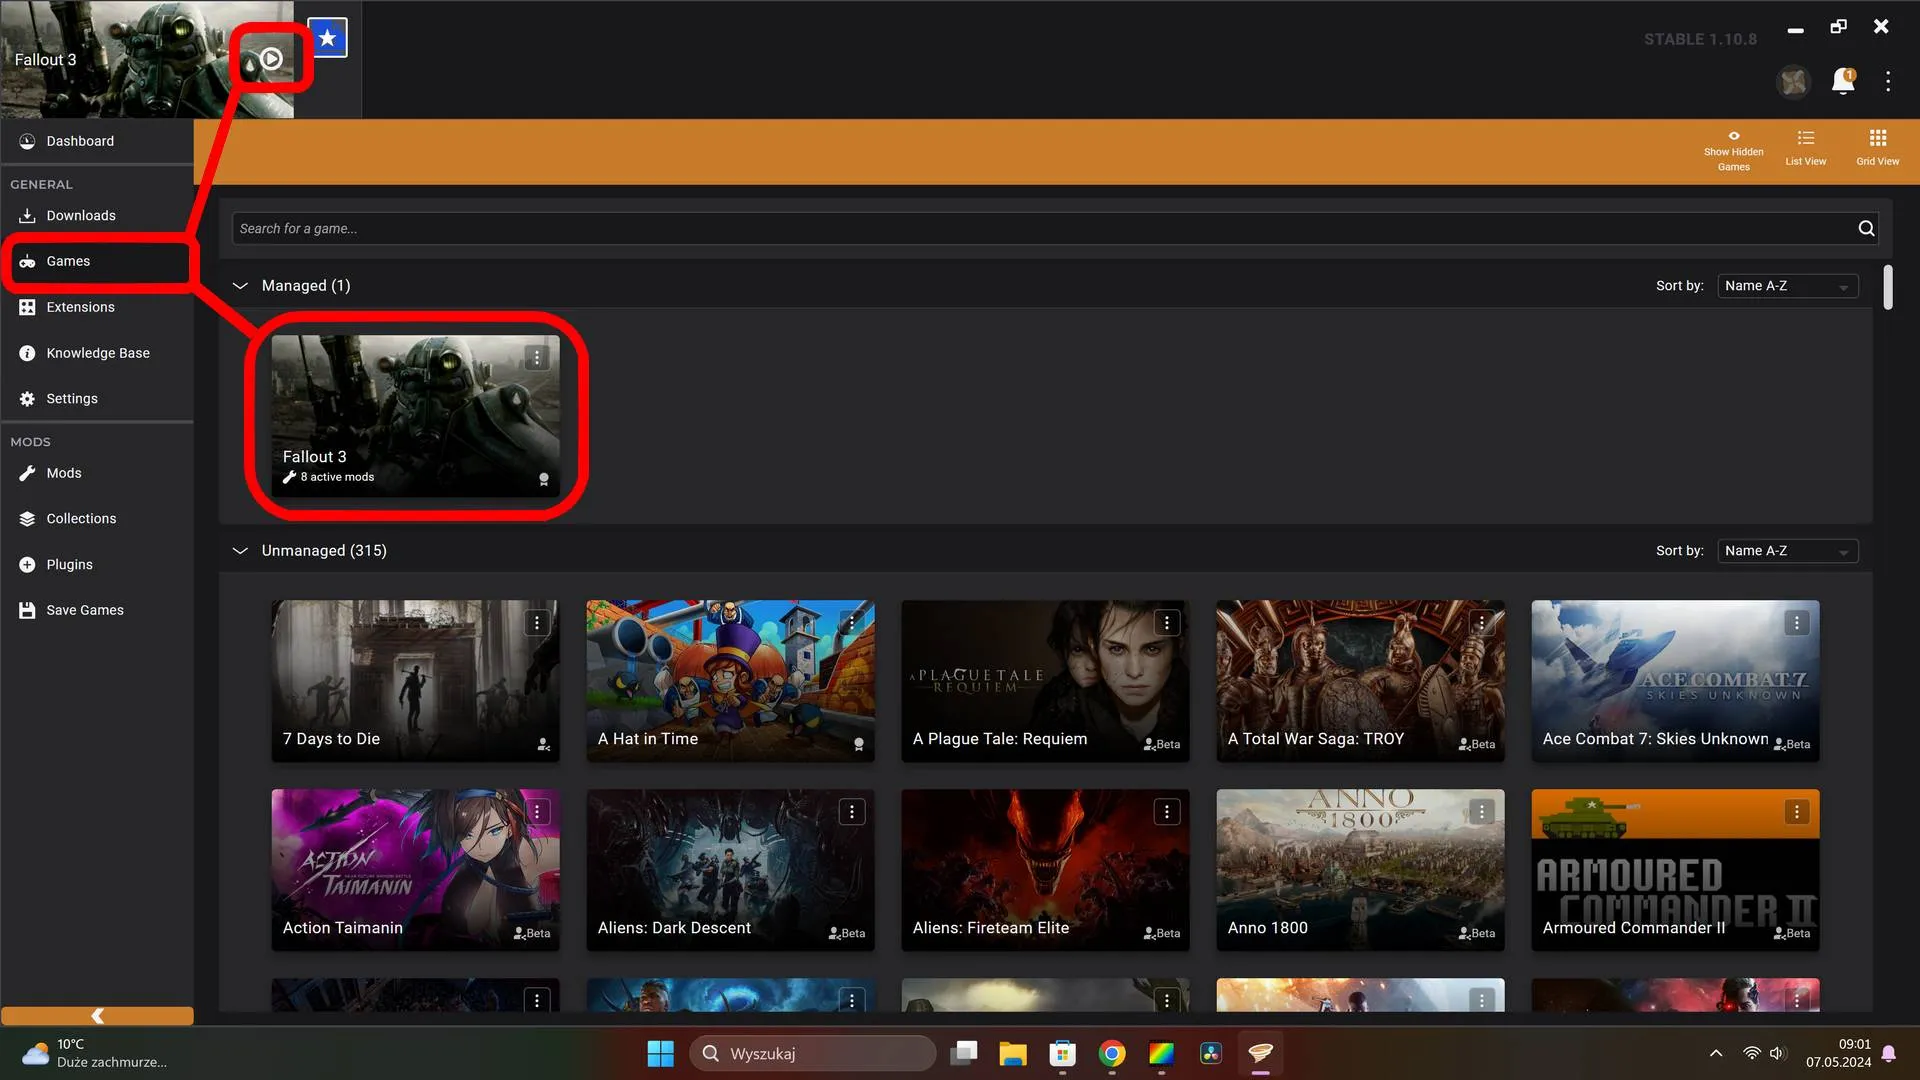Image resolution: width=1920 pixels, height=1080 pixels.
Task: Open the colorful square app in taskbar
Action: (x=1161, y=1053)
